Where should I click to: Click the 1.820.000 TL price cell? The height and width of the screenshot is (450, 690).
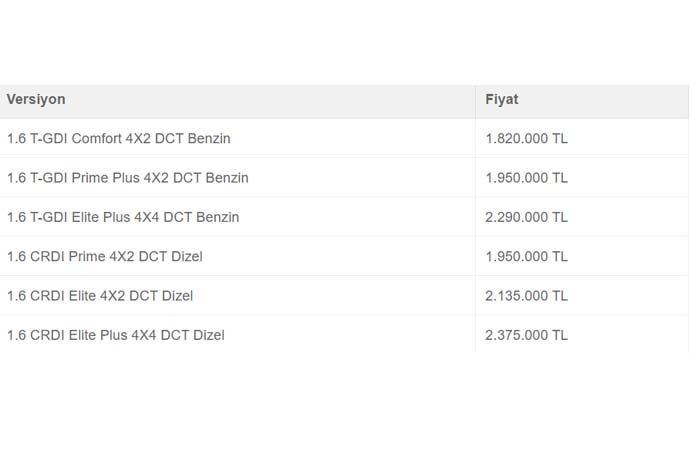point(526,139)
